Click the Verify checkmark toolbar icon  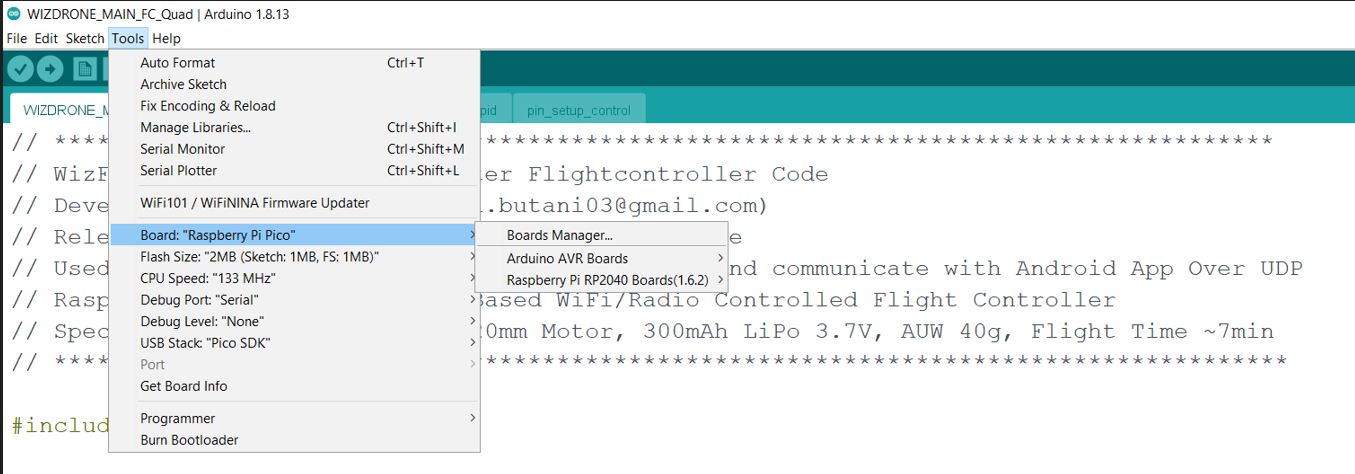(20, 69)
